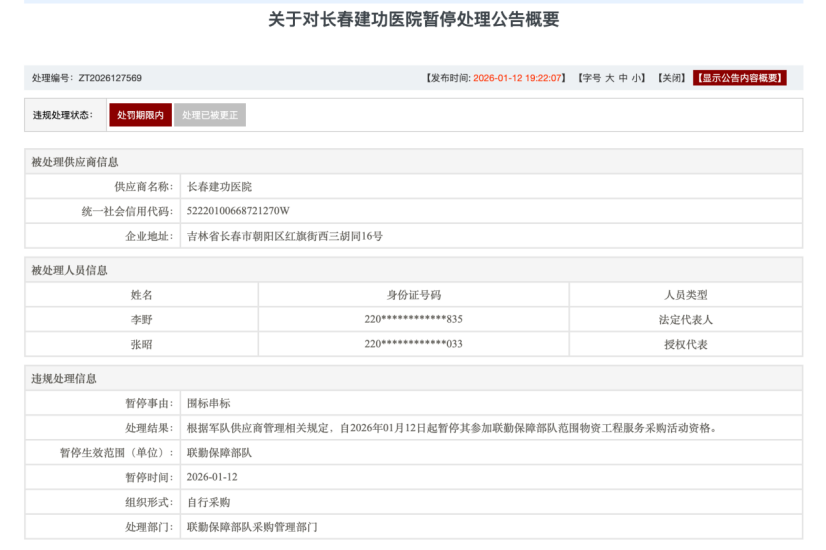Click the 法定代表人 personnel type cell
The height and width of the screenshot is (550, 826).
[x=685, y=319]
